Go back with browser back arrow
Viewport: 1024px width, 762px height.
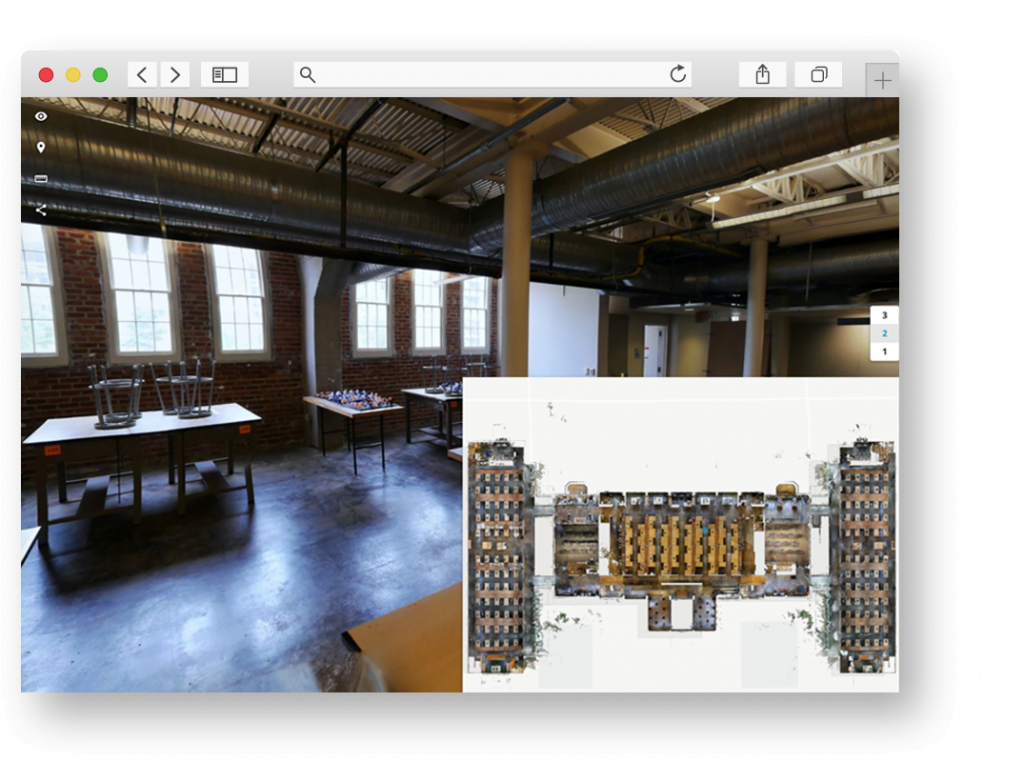tap(142, 74)
